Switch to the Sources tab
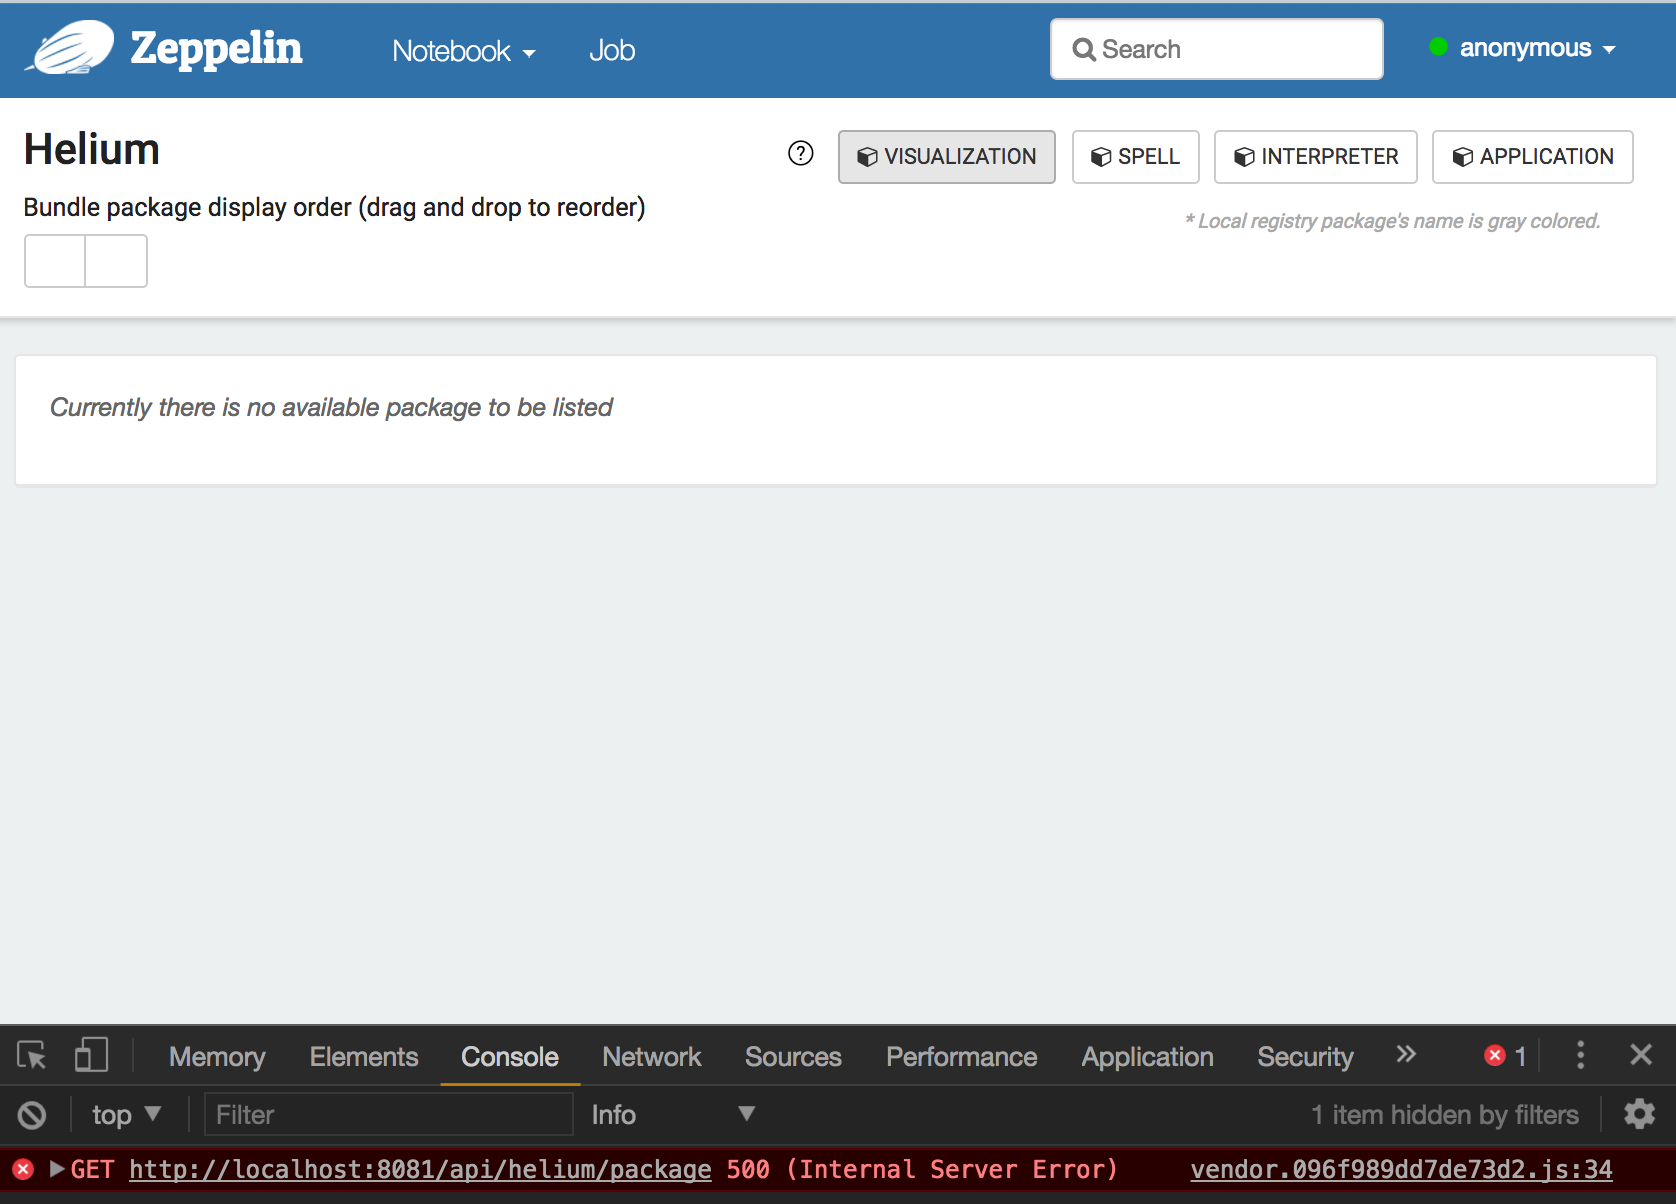 (793, 1057)
